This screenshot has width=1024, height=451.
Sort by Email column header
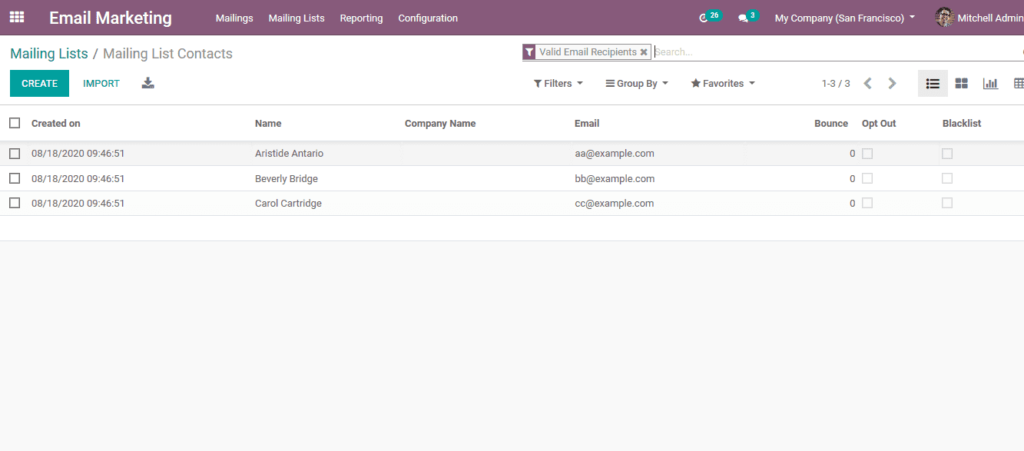point(587,123)
